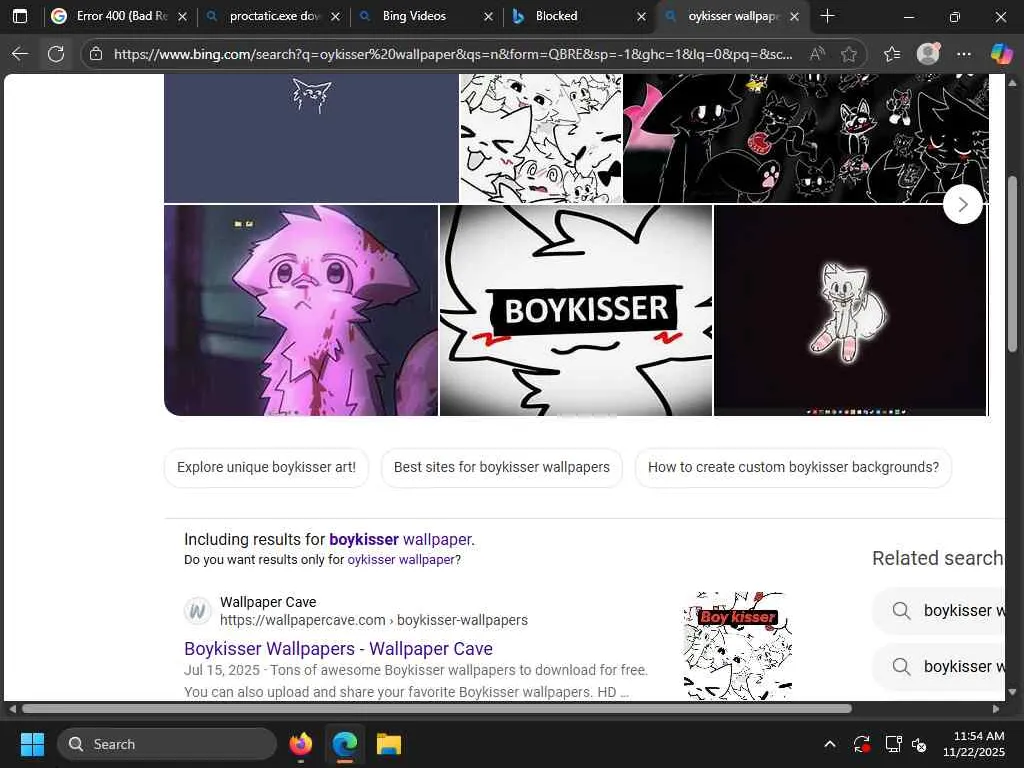1024x768 pixels.
Task: Close the Bing Videos tab
Action: click(x=488, y=16)
